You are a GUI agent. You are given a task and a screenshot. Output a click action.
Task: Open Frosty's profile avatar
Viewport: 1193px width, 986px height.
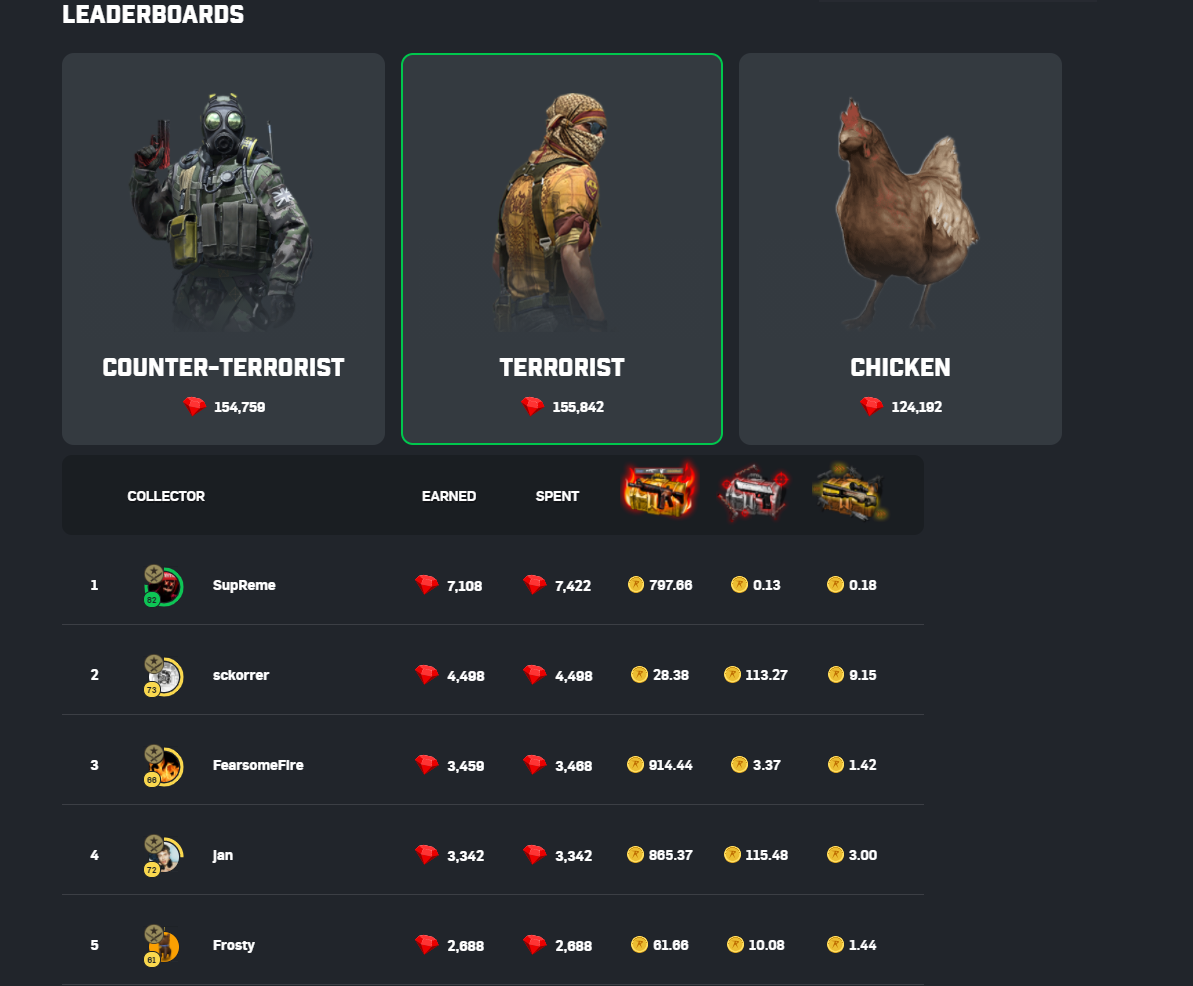point(162,946)
